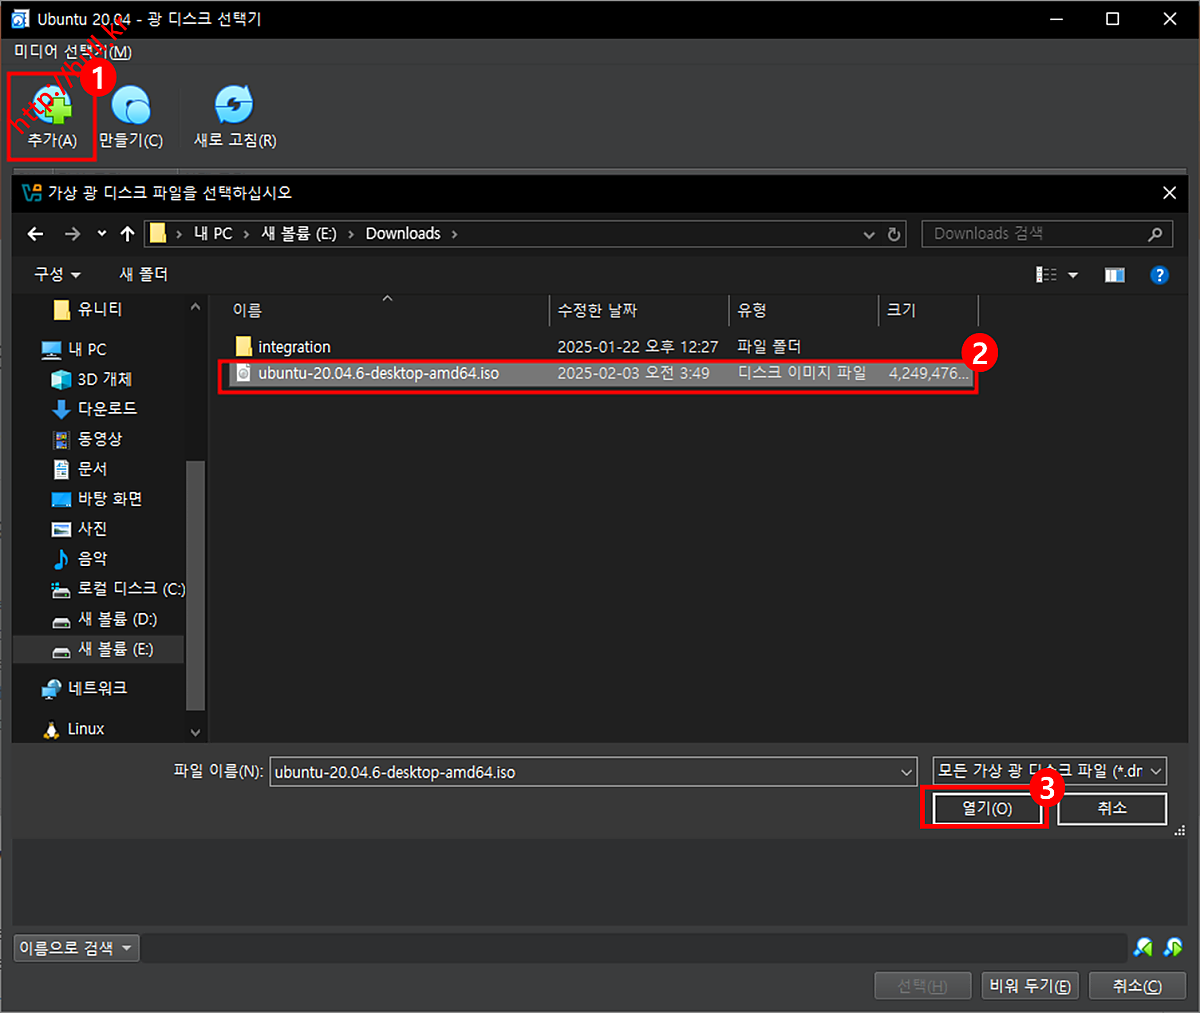Click 내 PC in the address path
The image size is (1200, 1013).
coord(213,234)
